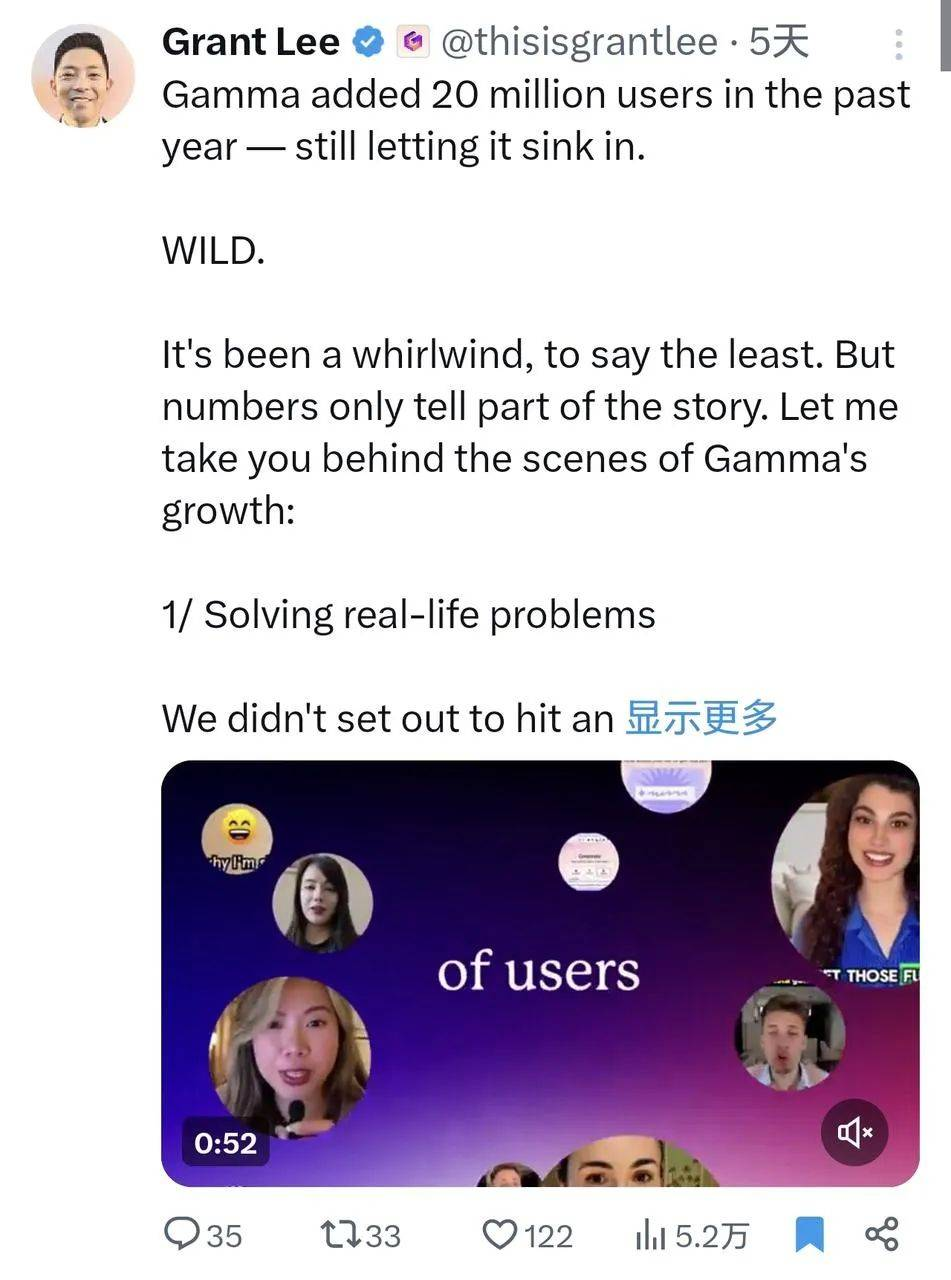
Task: Like the tweet with the heart icon
Action: [499, 1235]
